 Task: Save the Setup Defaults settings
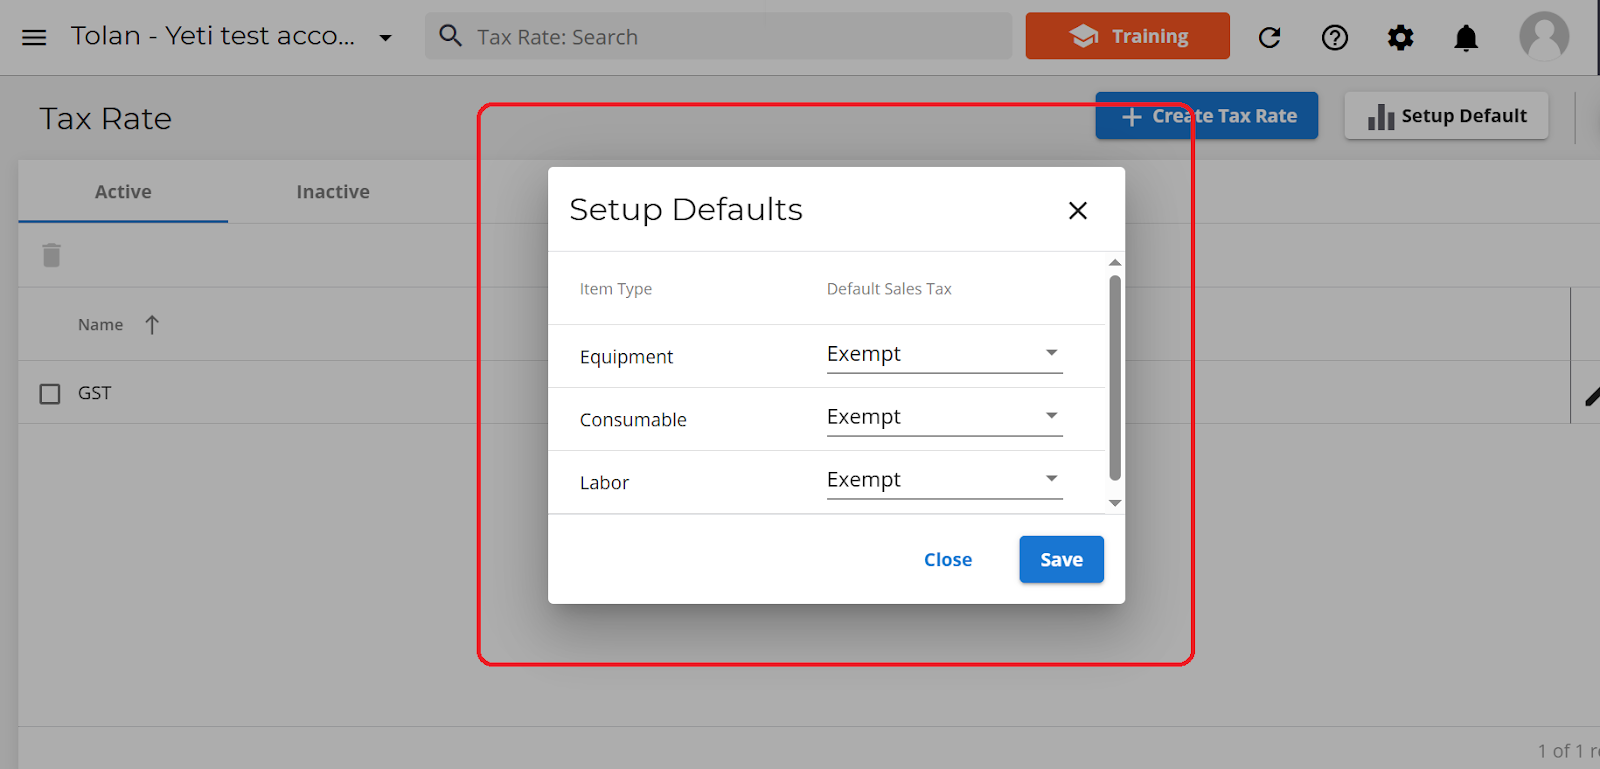[1061, 560]
